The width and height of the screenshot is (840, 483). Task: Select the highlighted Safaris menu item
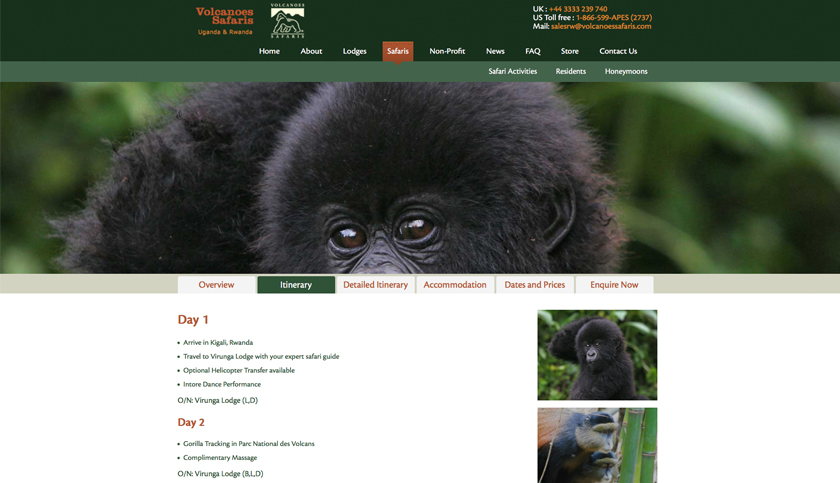click(x=398, y=51)
